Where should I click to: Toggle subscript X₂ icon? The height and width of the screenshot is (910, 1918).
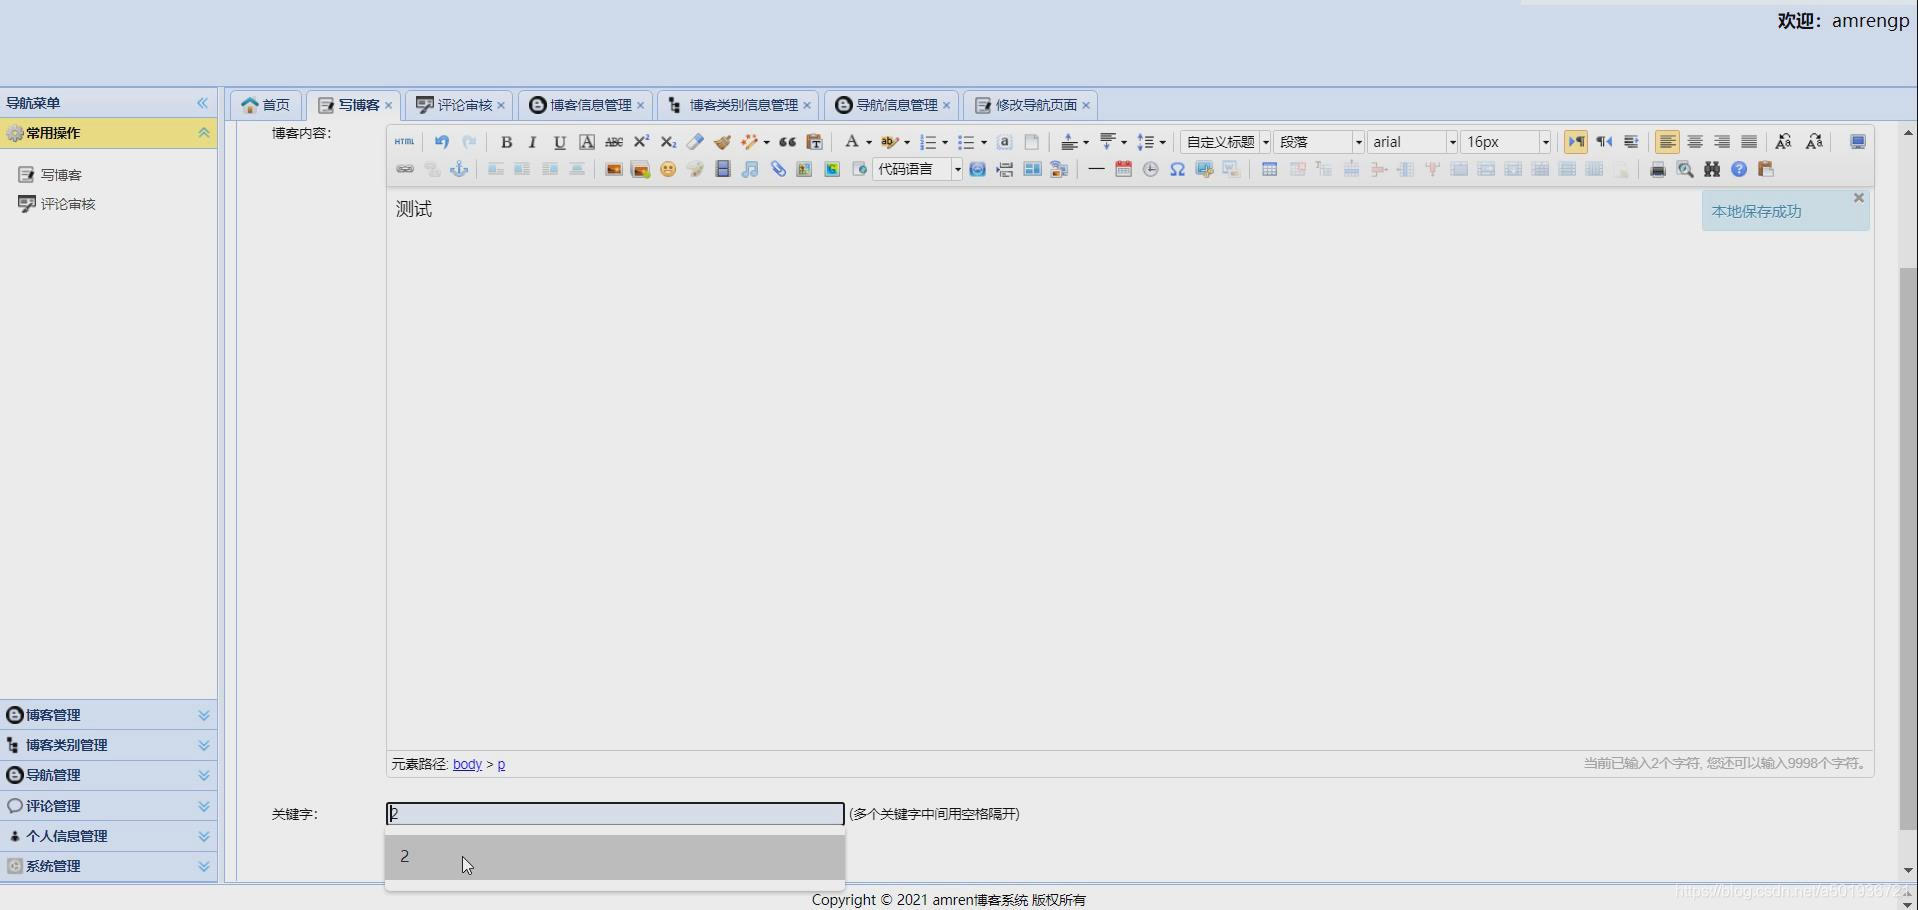coord(668,142)
